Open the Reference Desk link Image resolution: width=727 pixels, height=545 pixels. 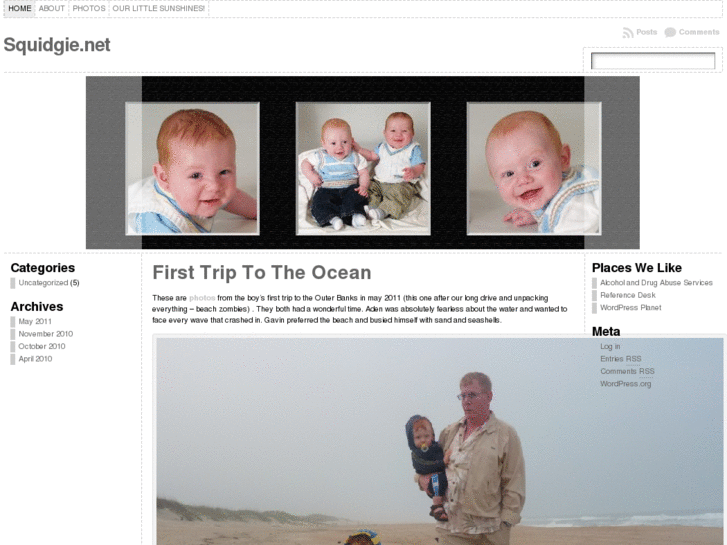(628, 295)
